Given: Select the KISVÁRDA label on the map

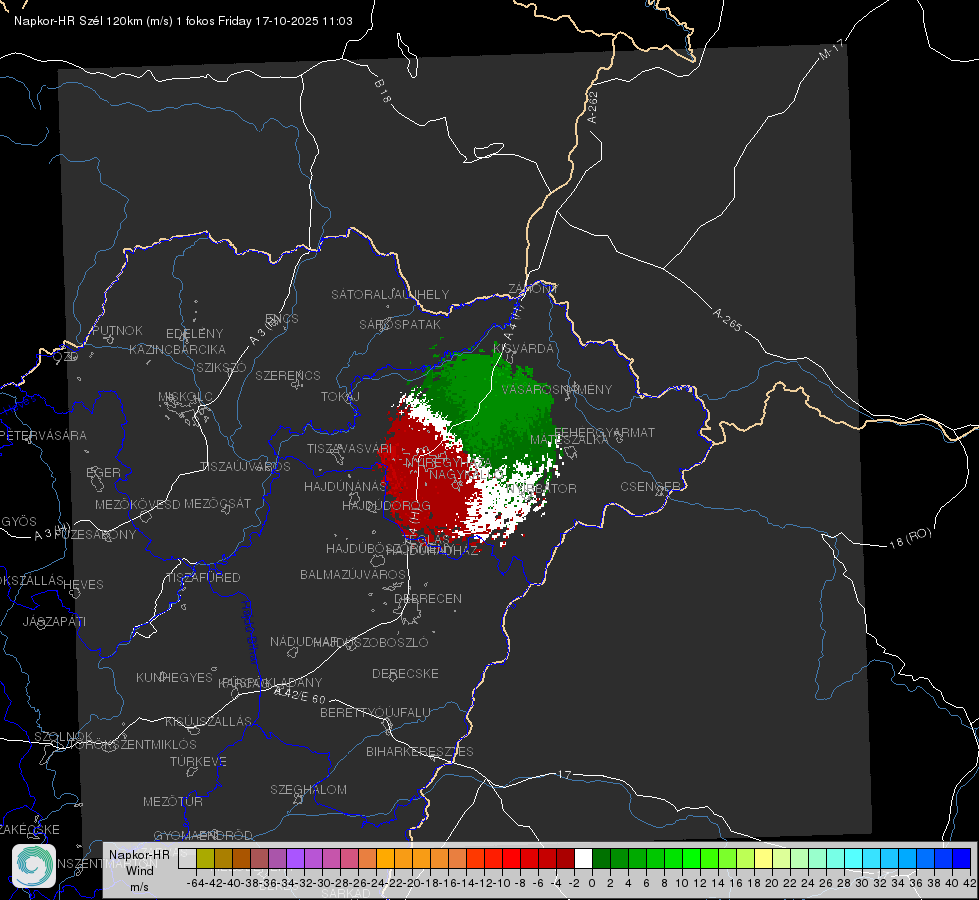Looking at the screenshot, I should pos(524,348).
